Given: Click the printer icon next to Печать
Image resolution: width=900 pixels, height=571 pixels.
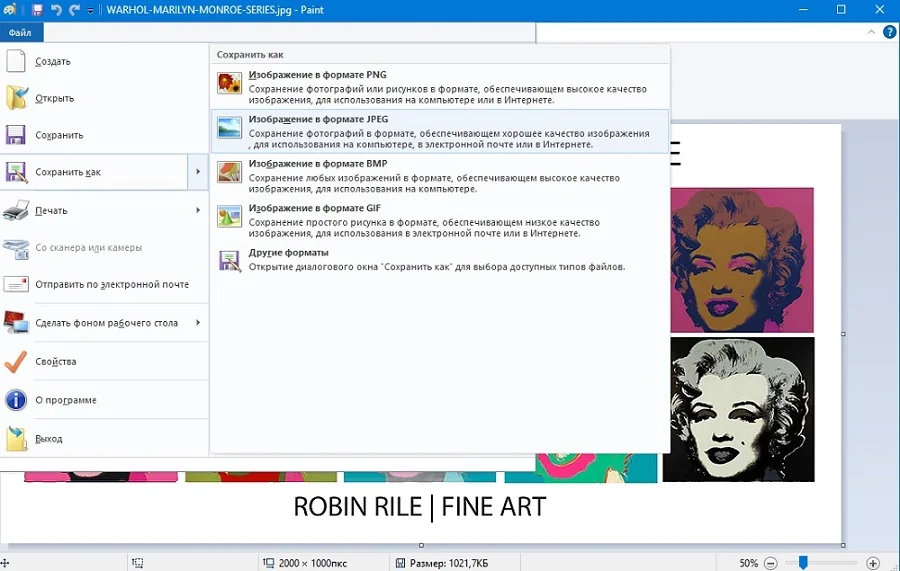Looking at the screenshot, I should coord(16,211).
